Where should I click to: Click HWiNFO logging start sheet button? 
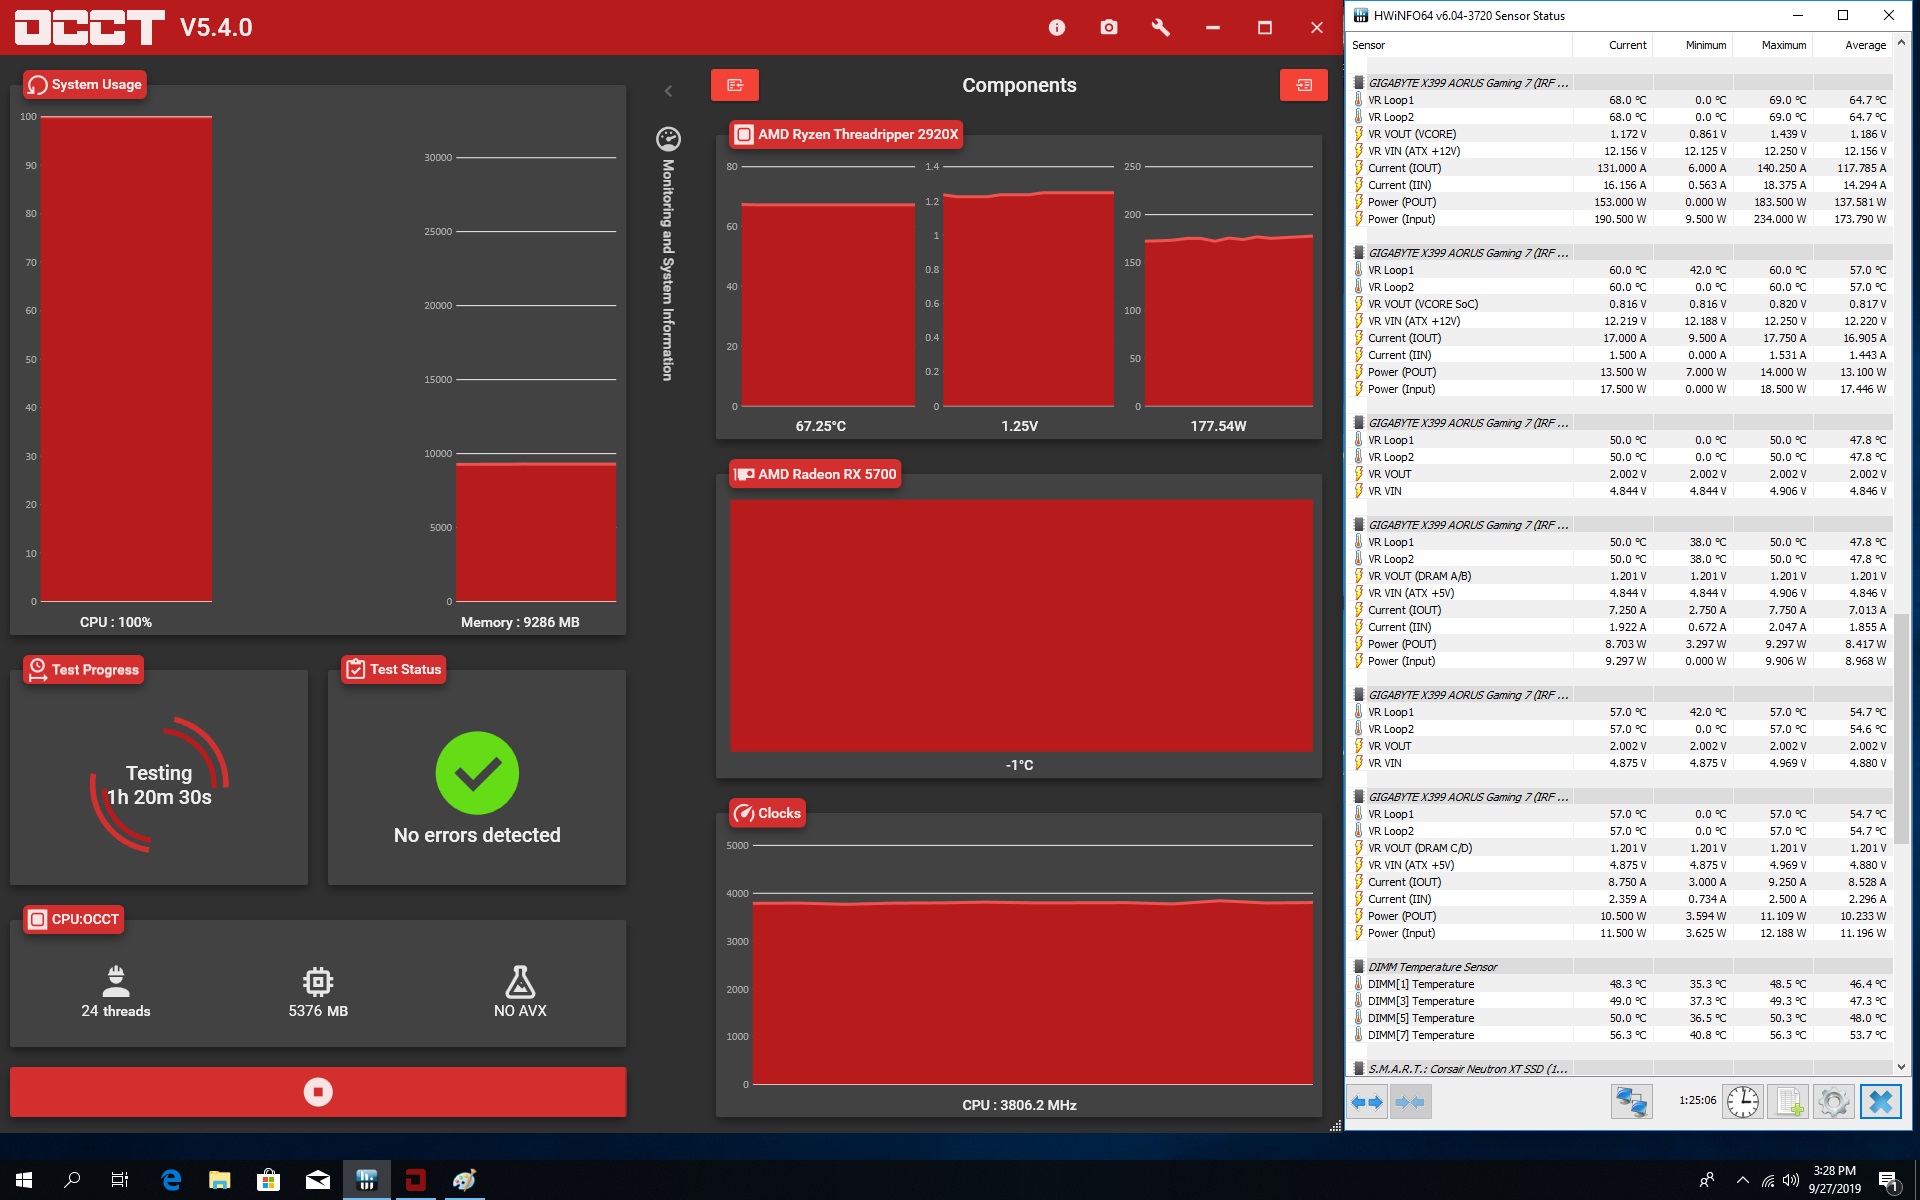(x=1787, y=1102)
